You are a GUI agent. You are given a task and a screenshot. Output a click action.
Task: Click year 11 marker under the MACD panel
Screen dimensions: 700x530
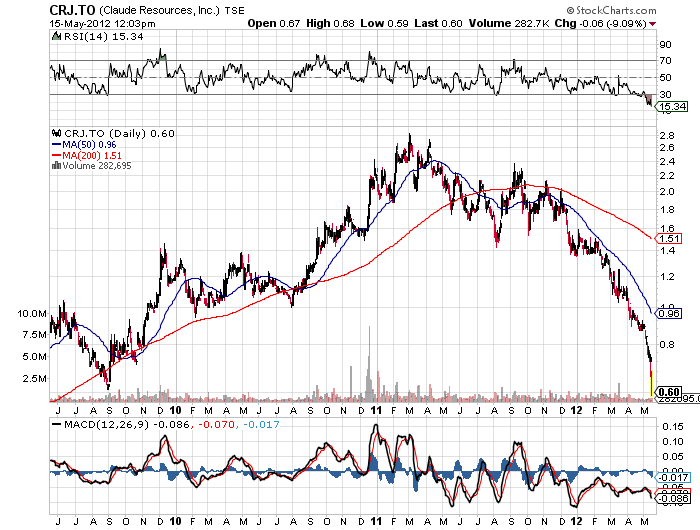pos(376,521)
